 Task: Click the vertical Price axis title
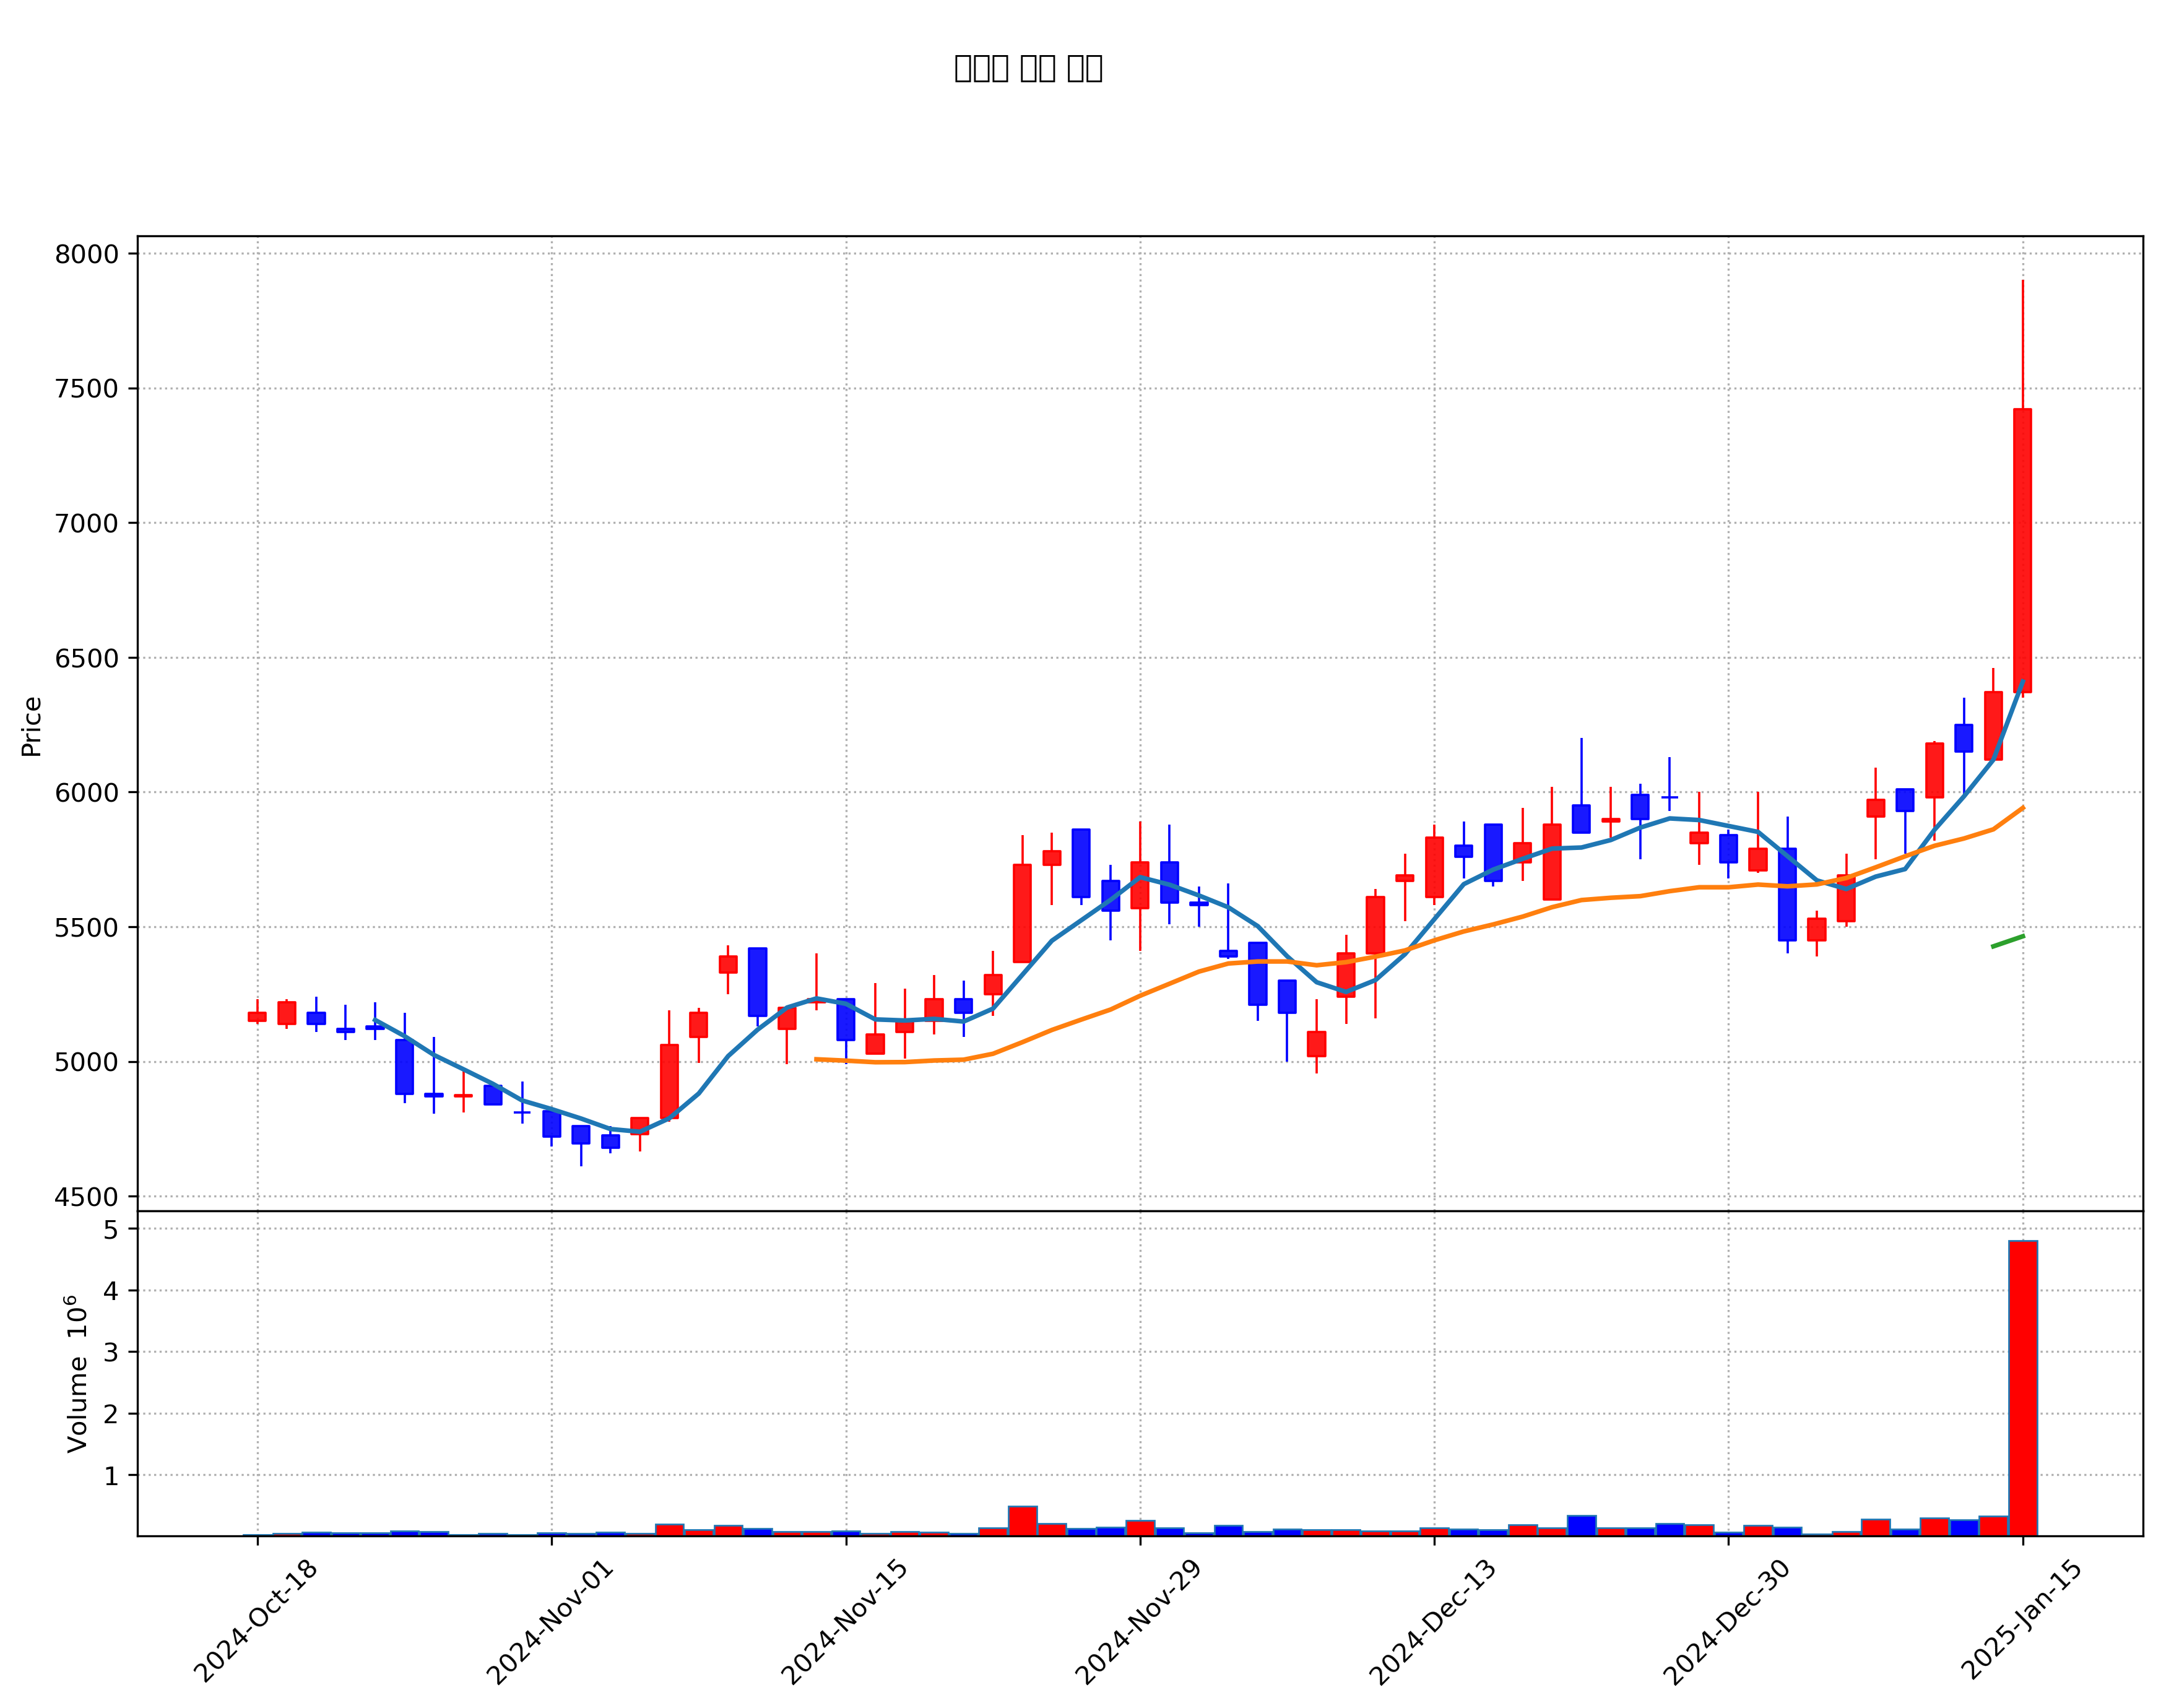[31, 727]
